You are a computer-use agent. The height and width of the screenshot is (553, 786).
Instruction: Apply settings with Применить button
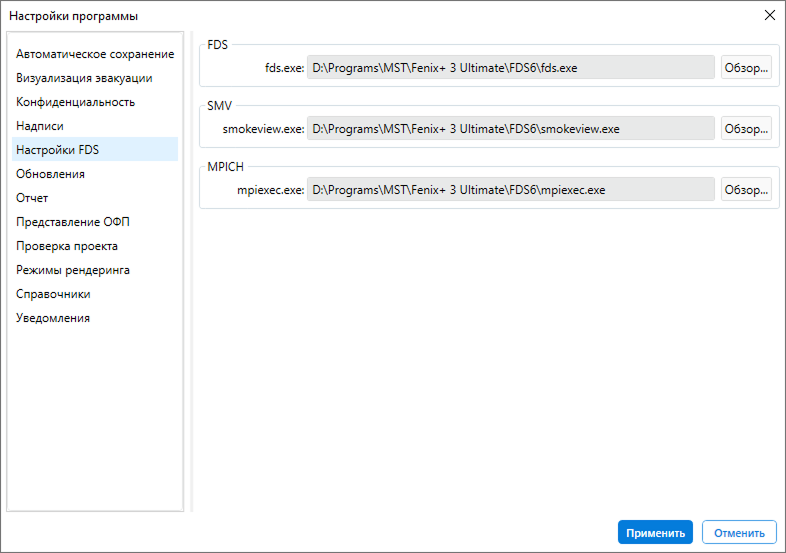coord(655,532)
